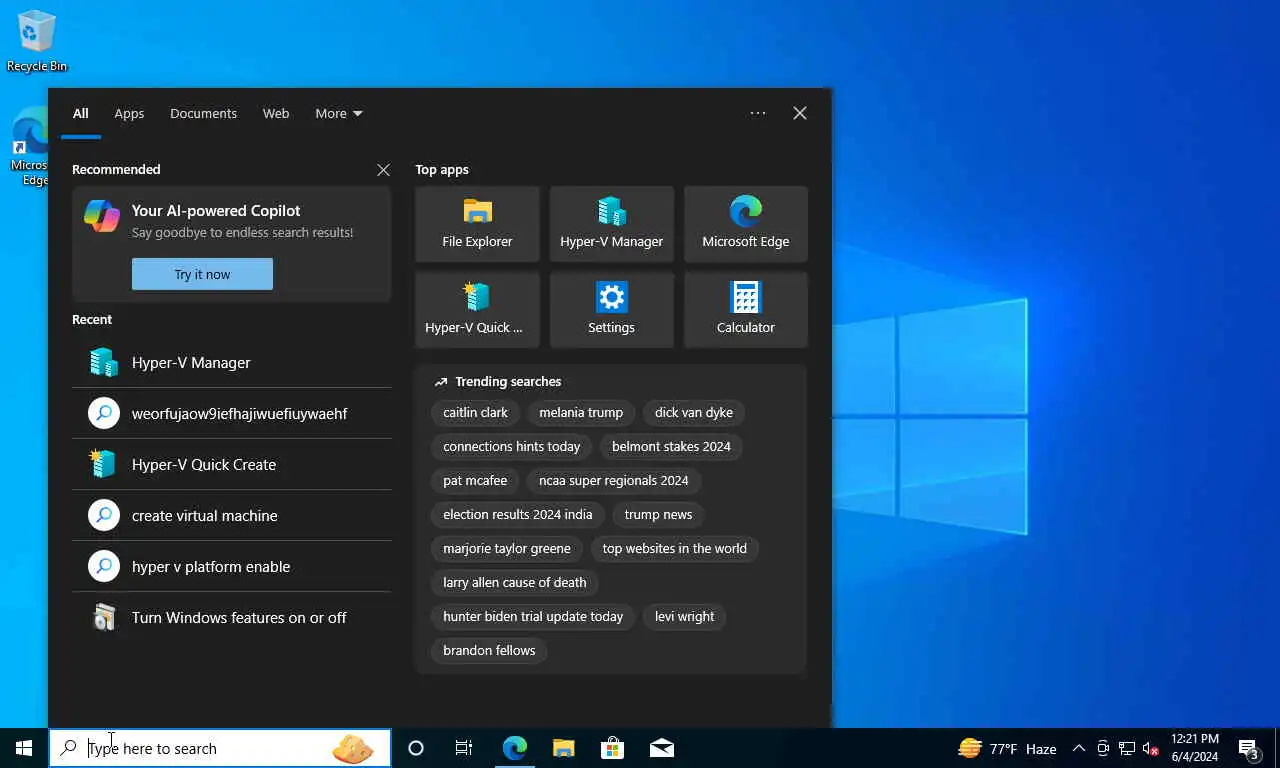Close the search panel
Screen dimensions: 1280x768
pos(800,113)
